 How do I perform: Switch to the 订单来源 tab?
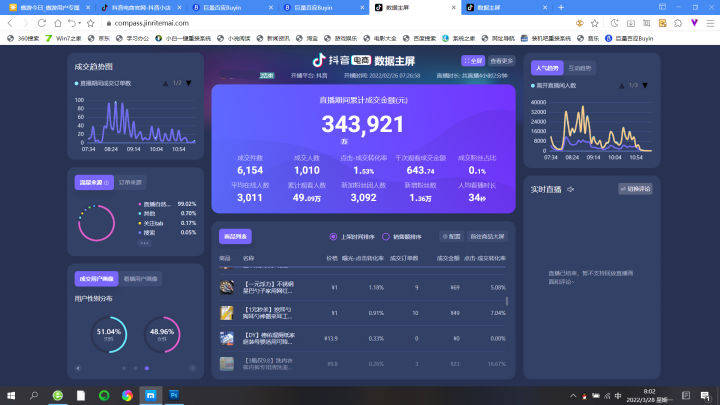coord(131,182)
